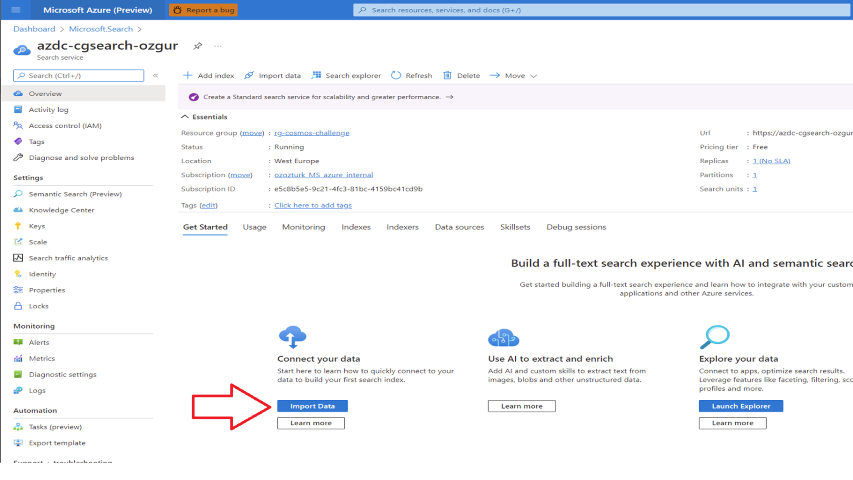Click Learn more under Explore your data
853x480 pixels.
pos(733,423)
